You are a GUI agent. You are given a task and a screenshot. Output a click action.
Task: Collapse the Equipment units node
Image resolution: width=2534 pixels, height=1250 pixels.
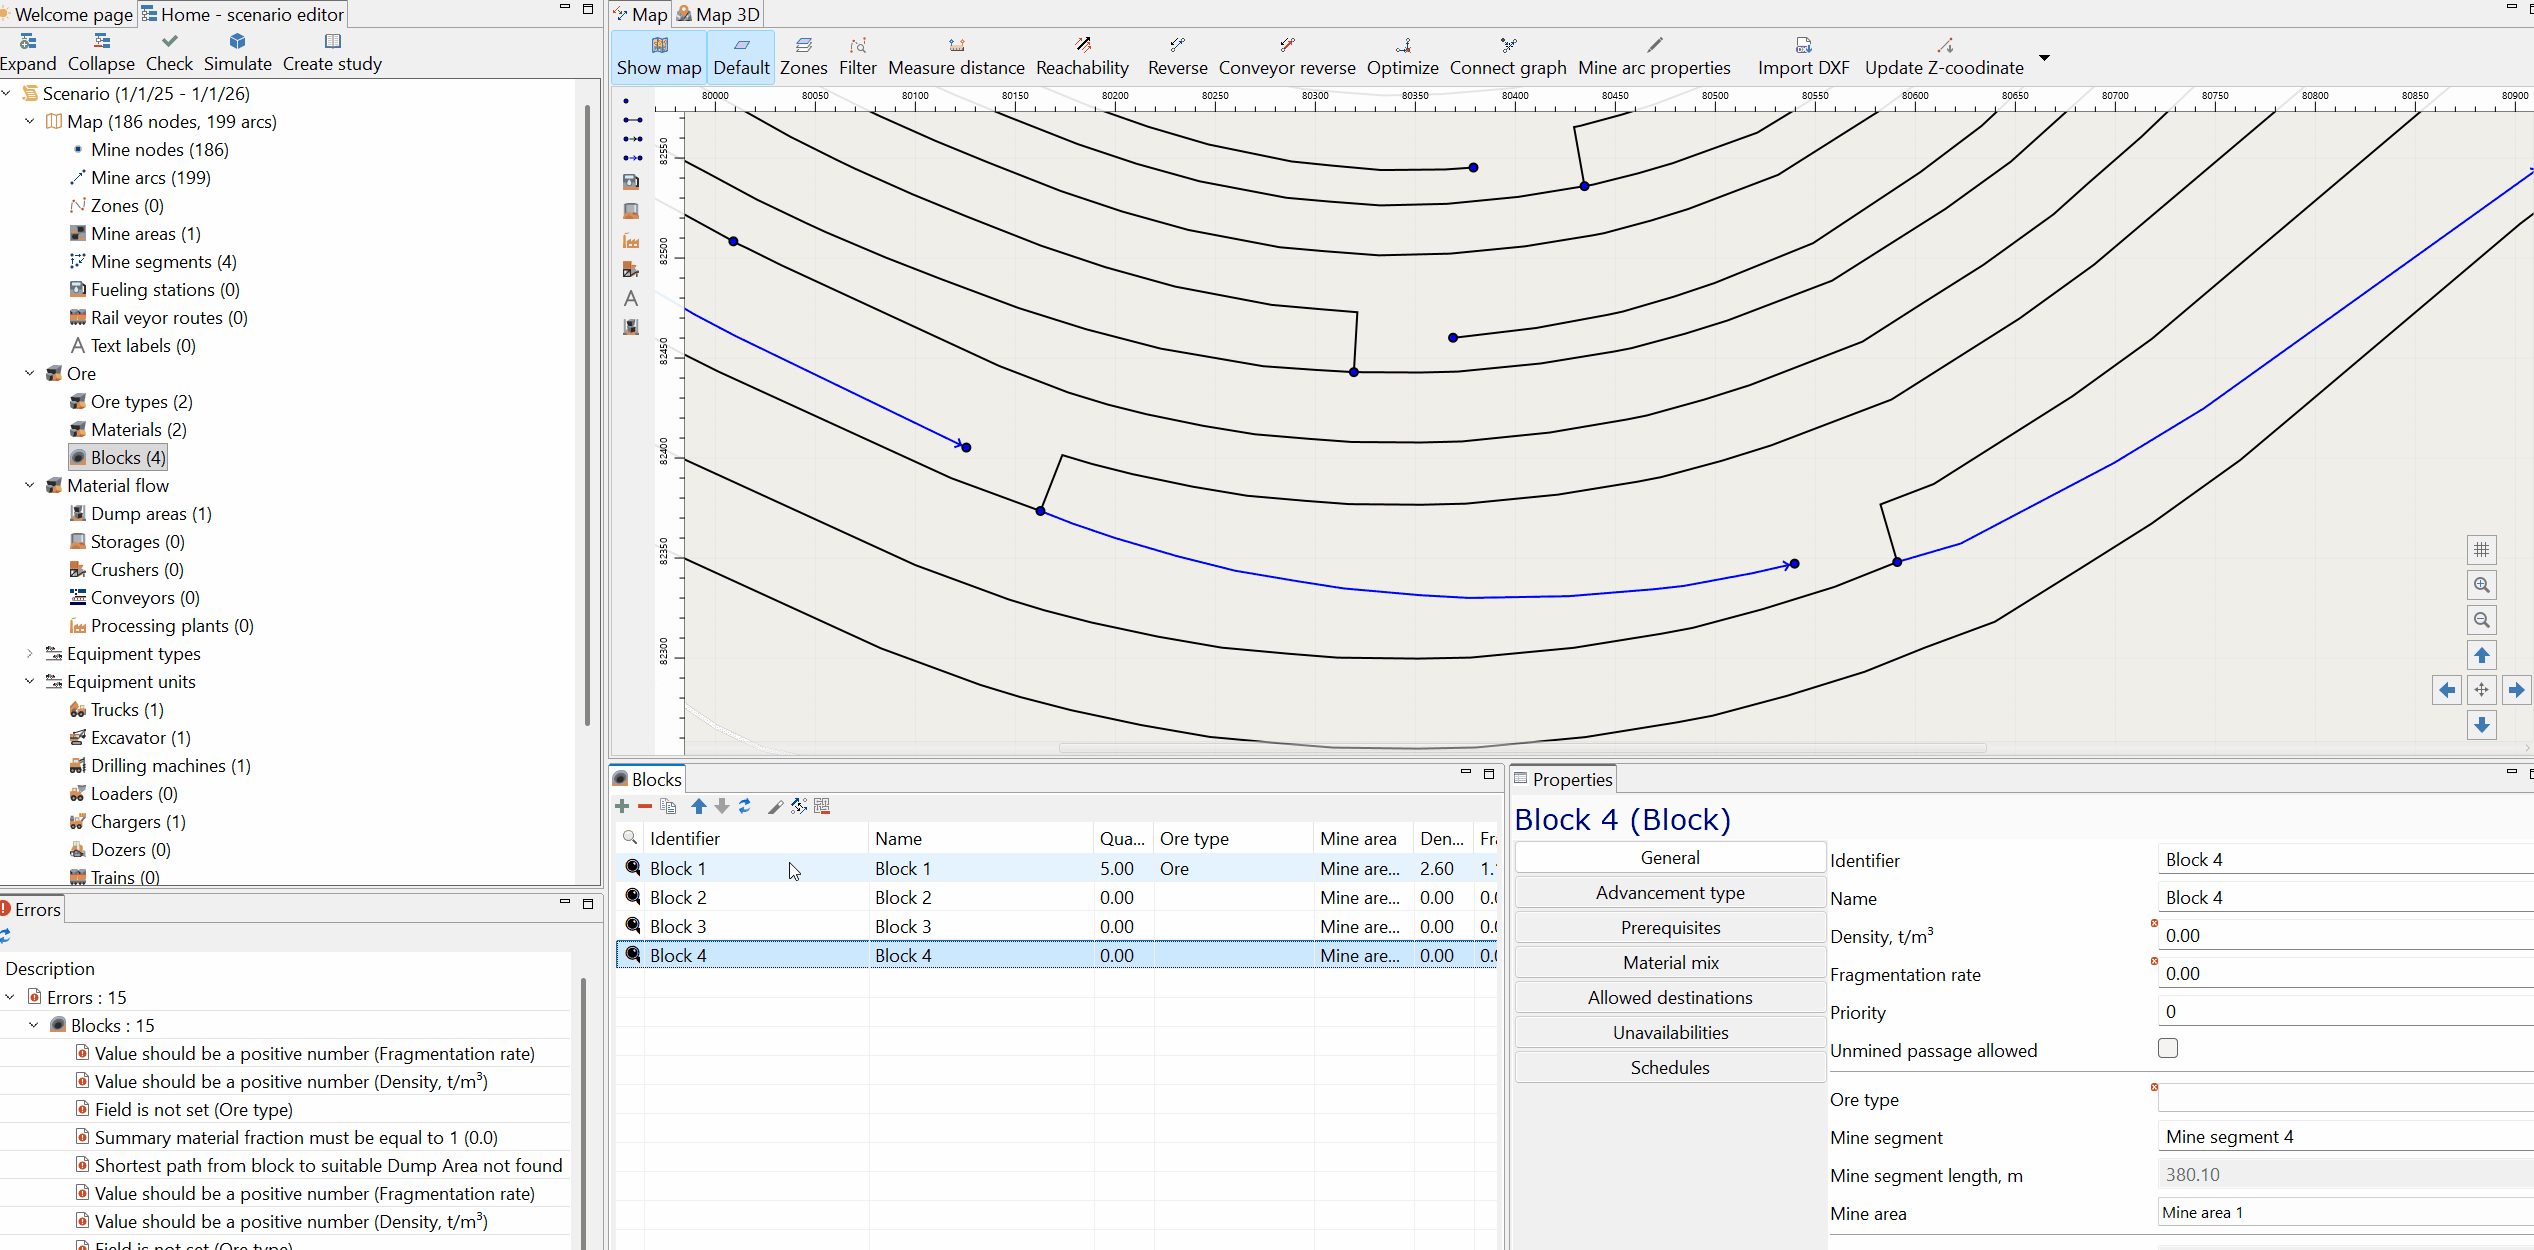(x=30, y=681)
